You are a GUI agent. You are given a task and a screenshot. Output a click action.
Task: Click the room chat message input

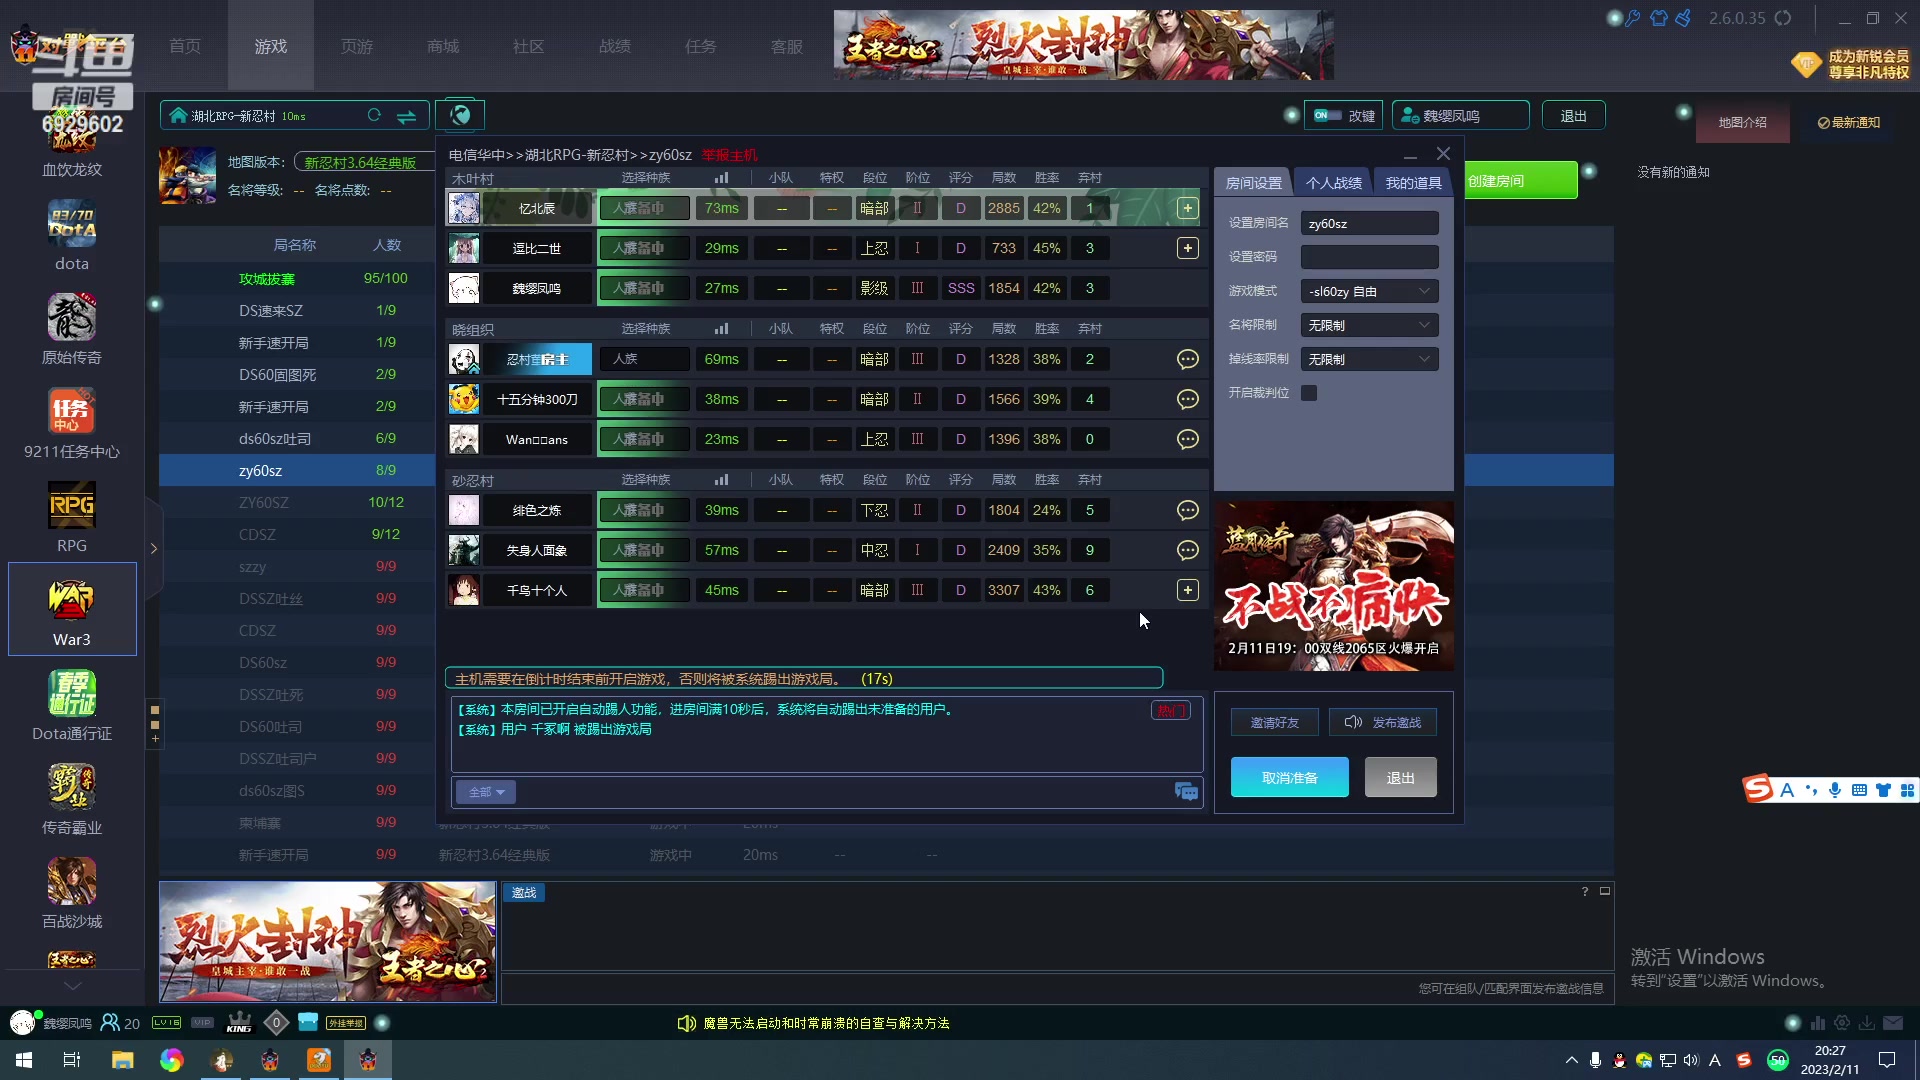coord(845,792)
